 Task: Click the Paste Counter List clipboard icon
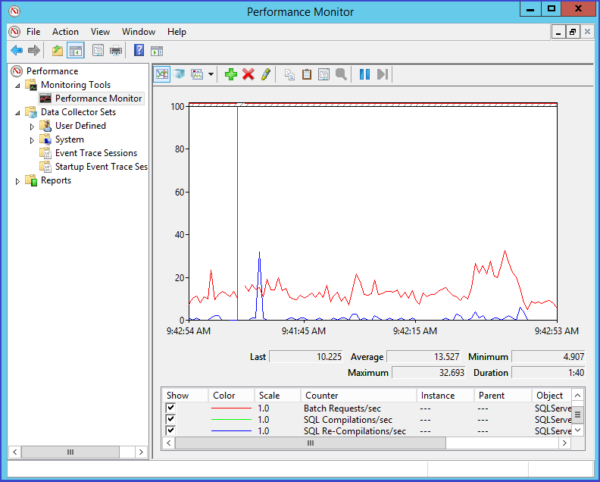307,74
